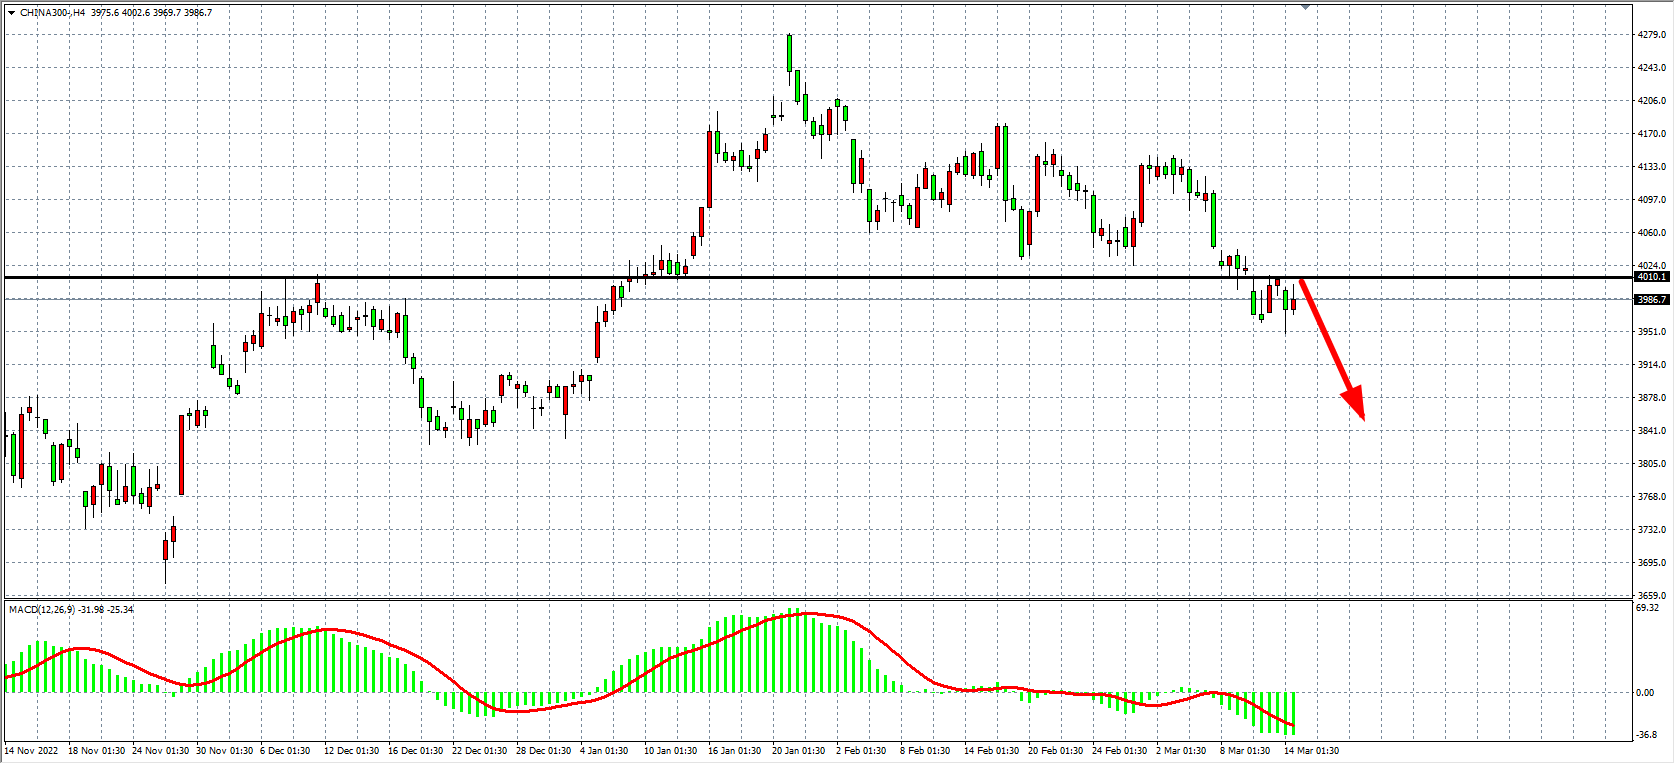Click the lowest red candle in late November
1675x764 pixels.
pos(165,549)
